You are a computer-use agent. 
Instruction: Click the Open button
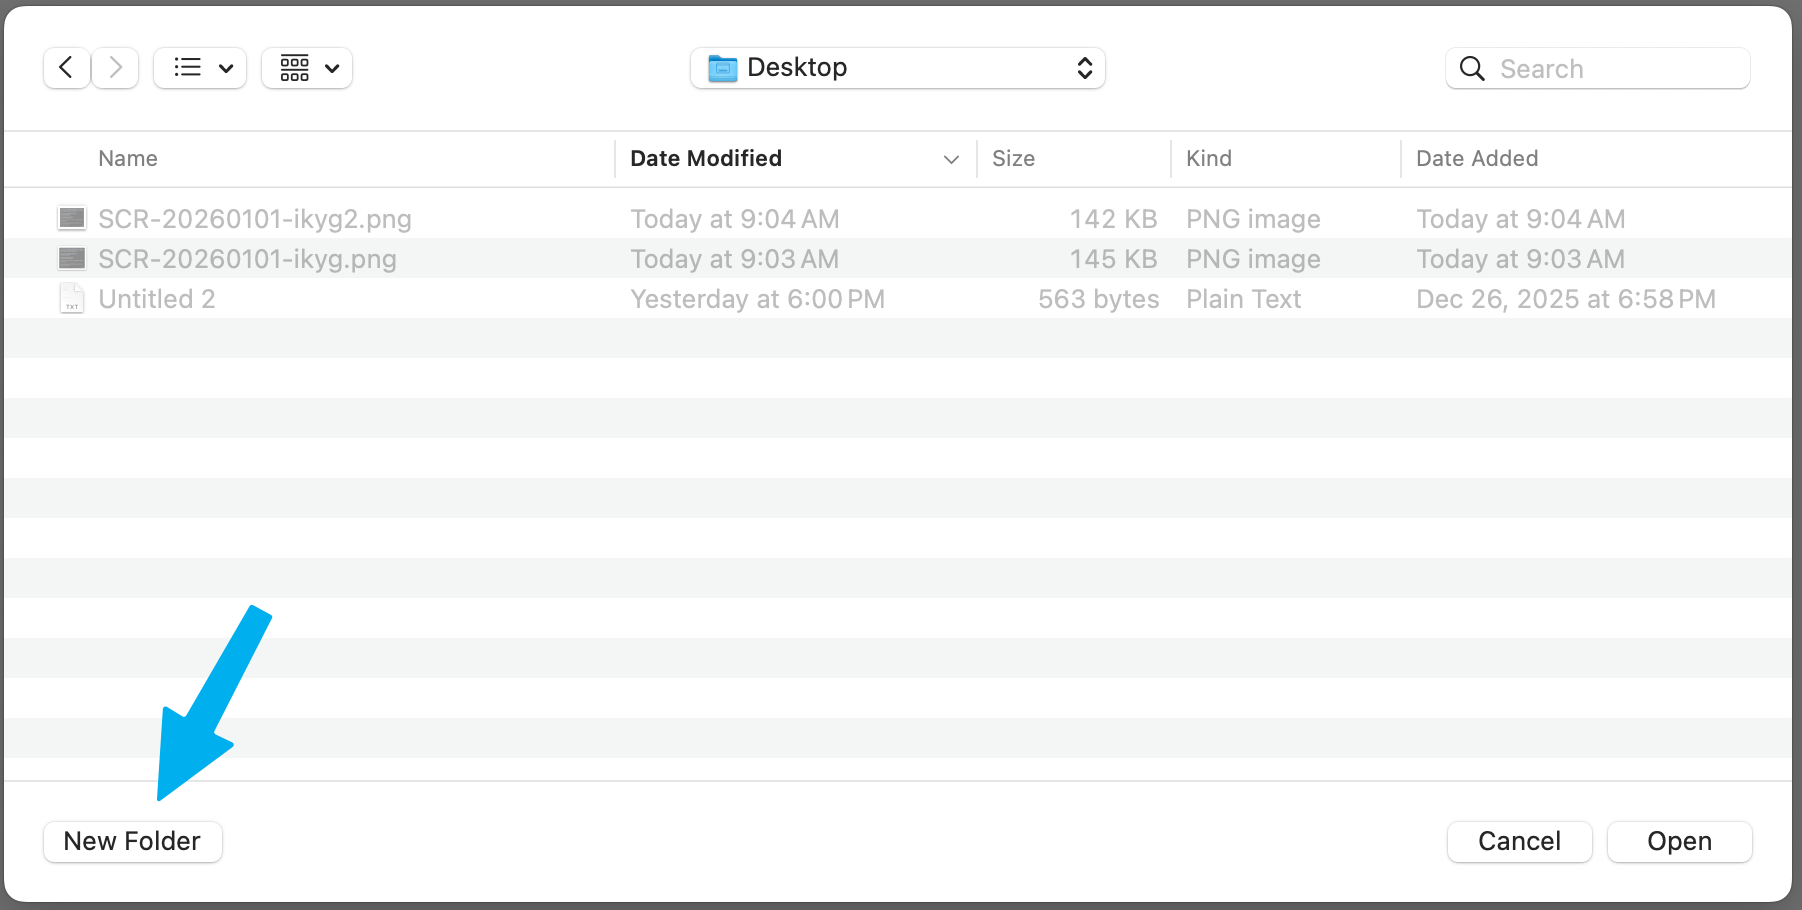point(1679,841)
